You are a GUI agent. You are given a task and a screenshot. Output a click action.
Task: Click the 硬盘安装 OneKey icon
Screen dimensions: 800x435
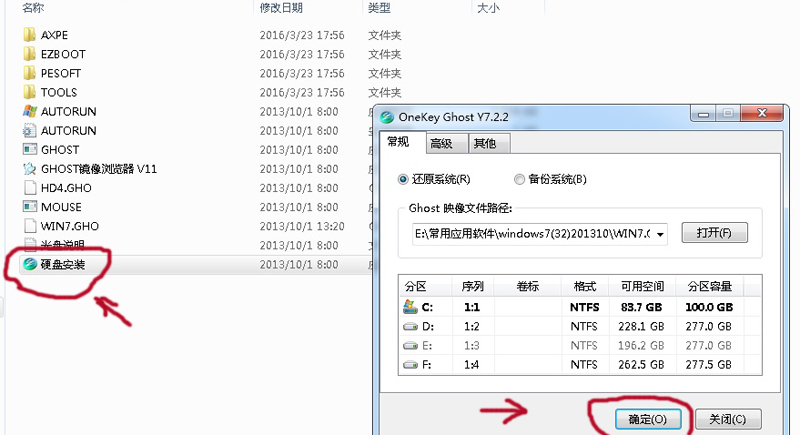(30, 264)
